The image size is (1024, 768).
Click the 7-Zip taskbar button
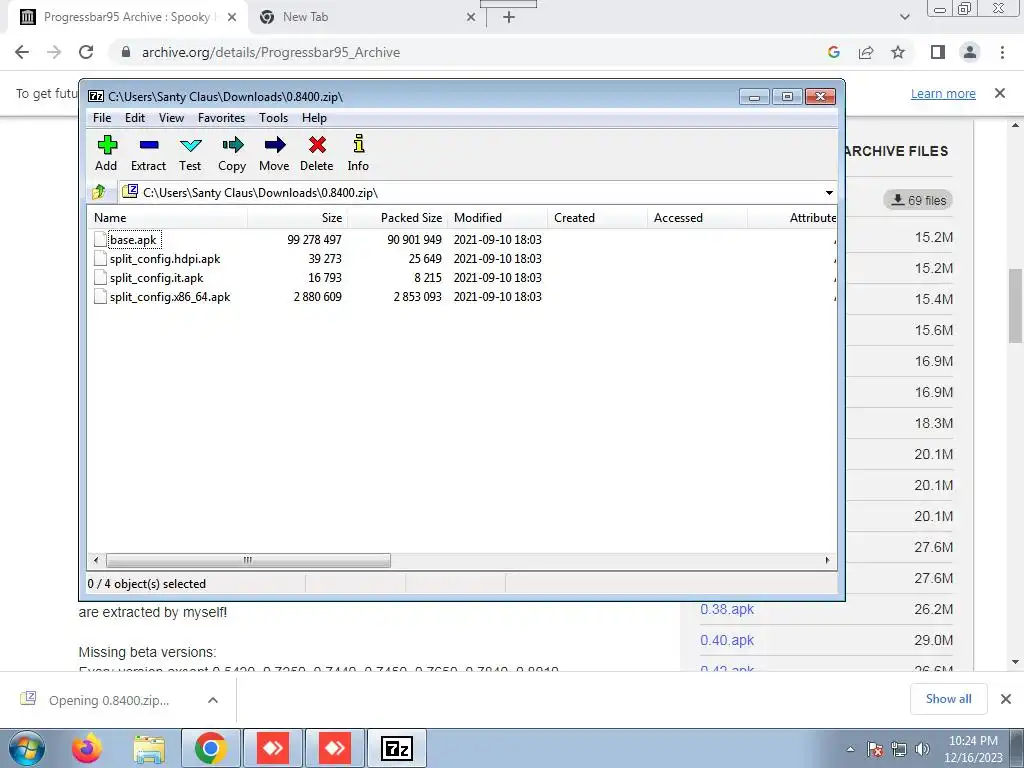coord(397,748)
